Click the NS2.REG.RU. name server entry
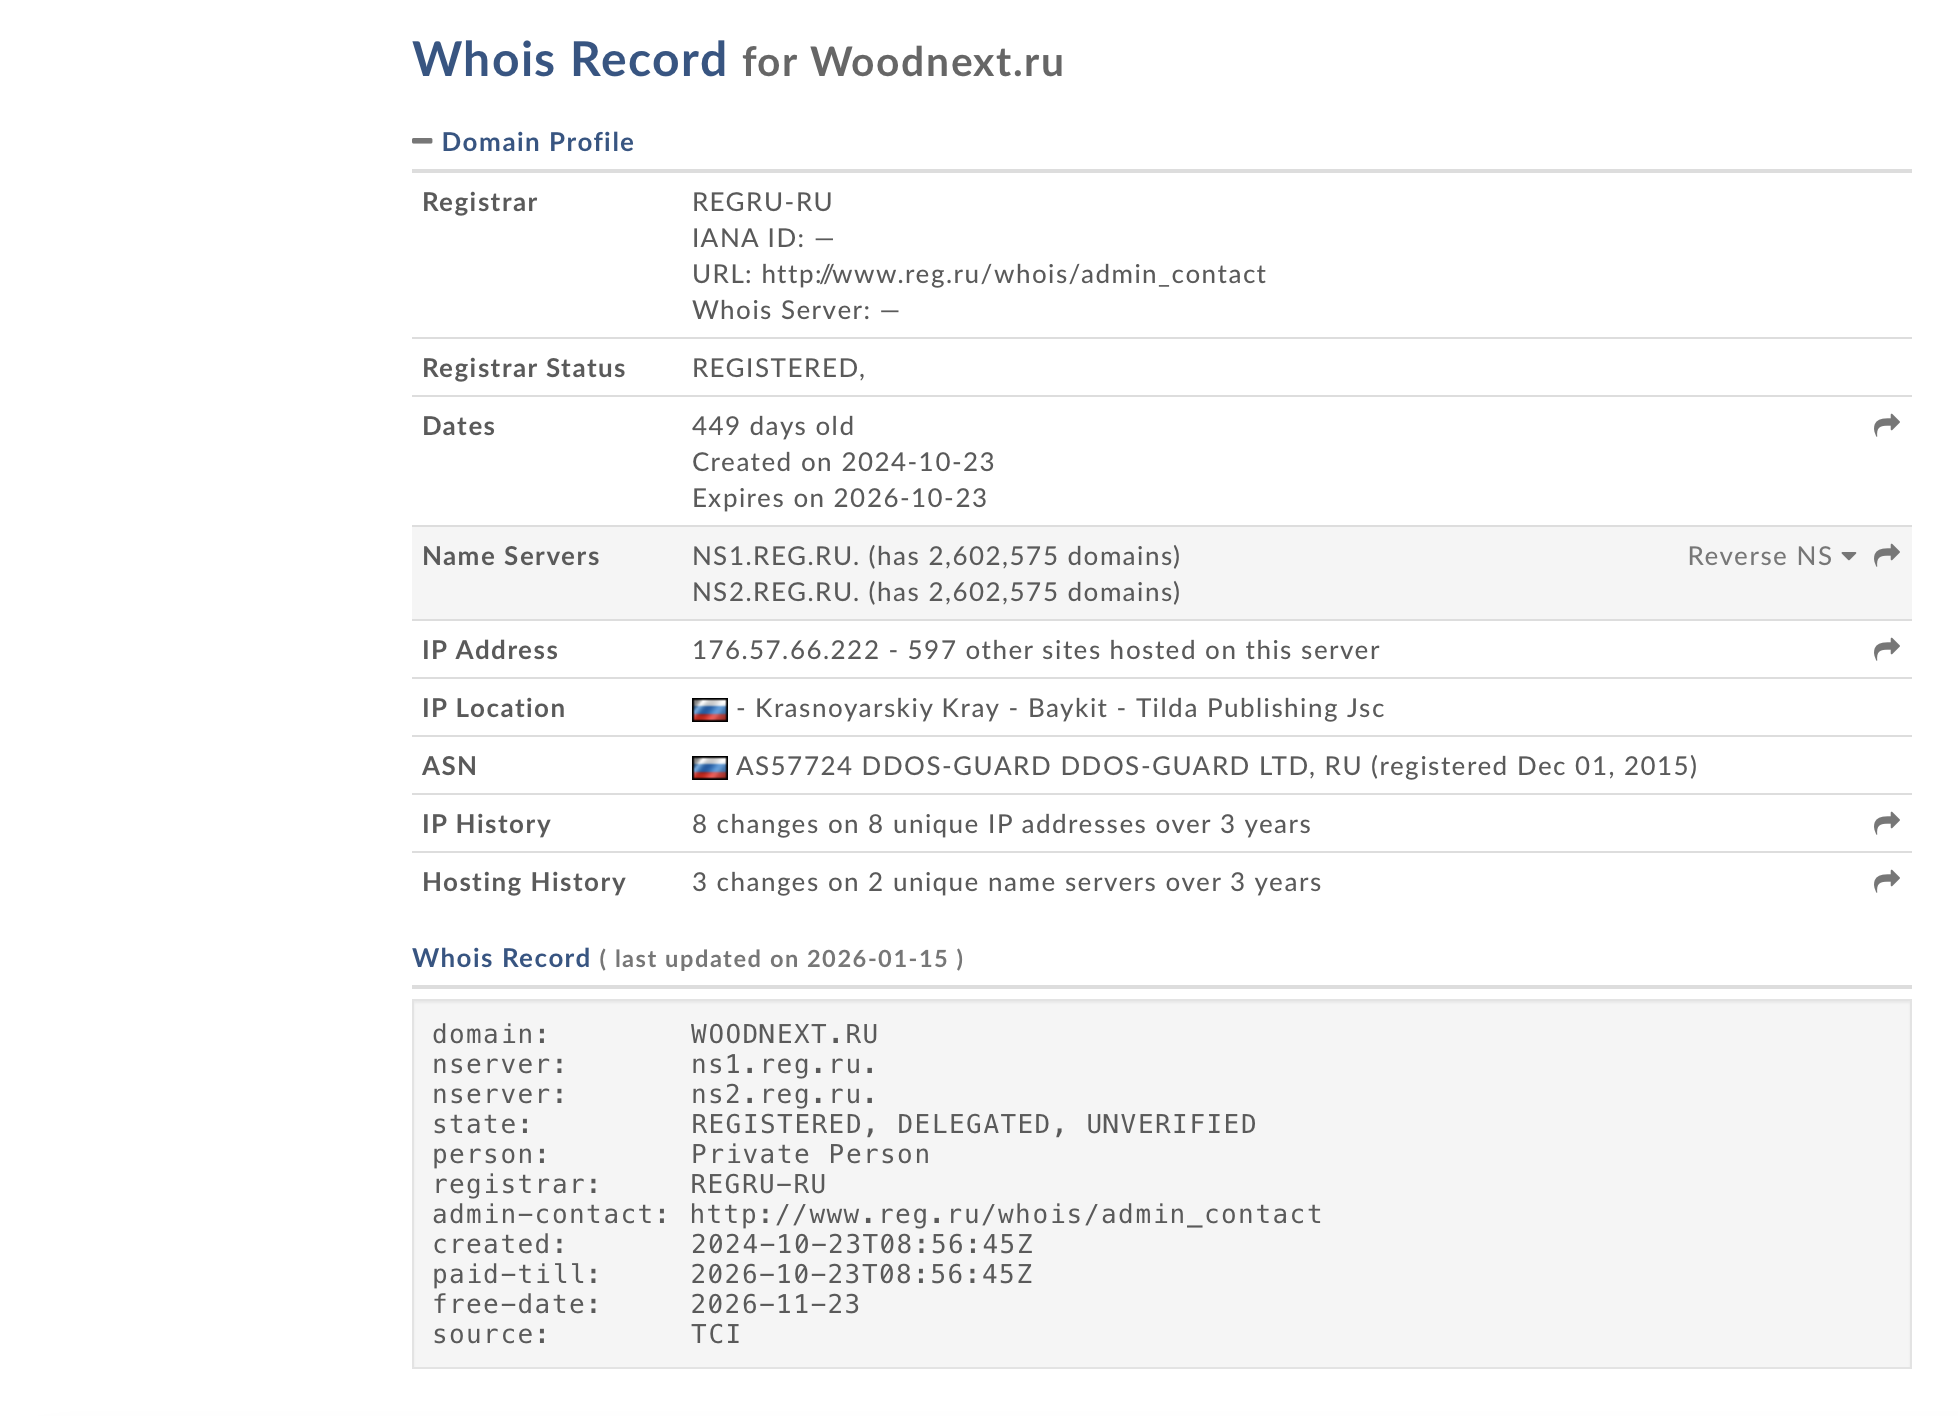 775,592
